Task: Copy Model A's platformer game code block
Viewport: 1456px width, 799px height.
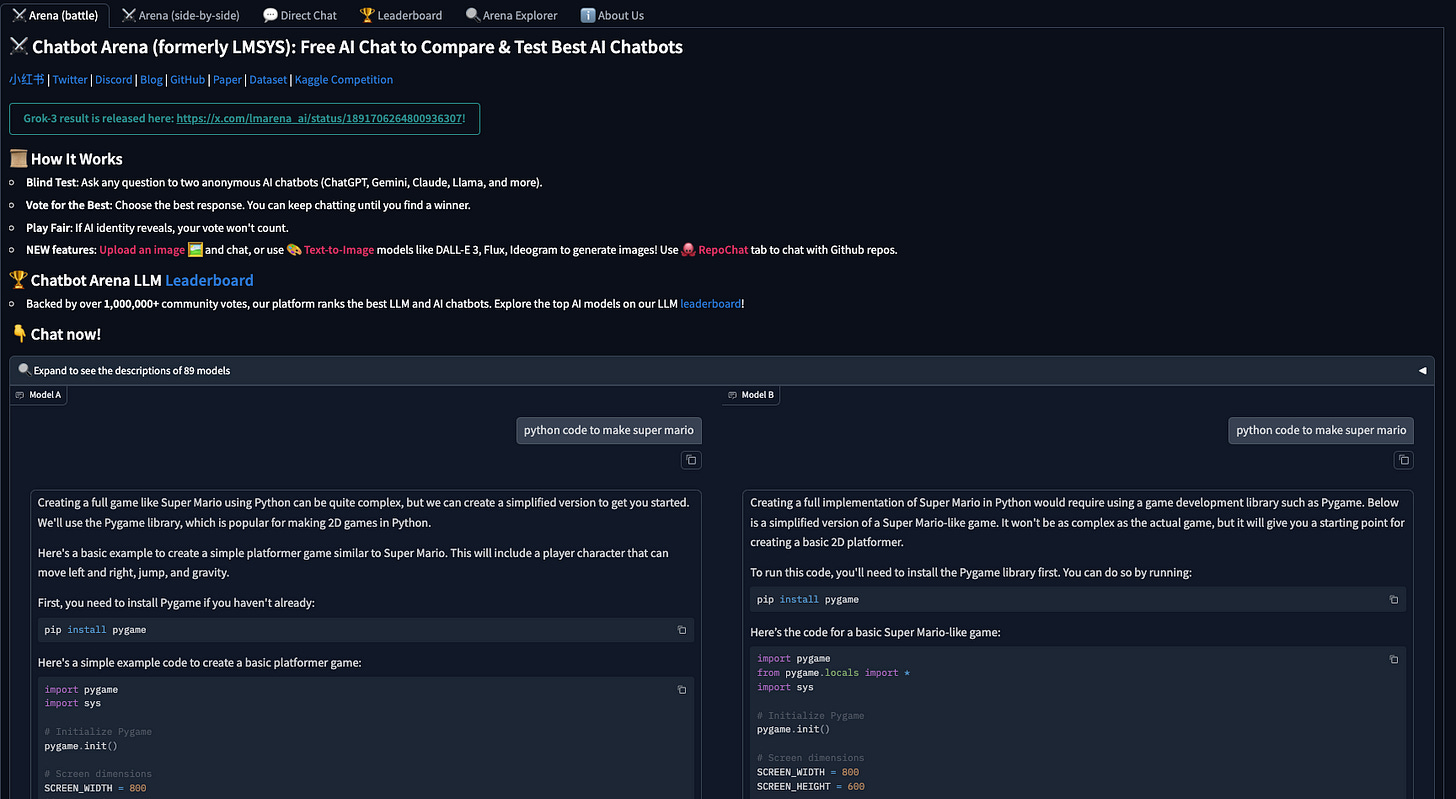Action: tap(682, 690)
